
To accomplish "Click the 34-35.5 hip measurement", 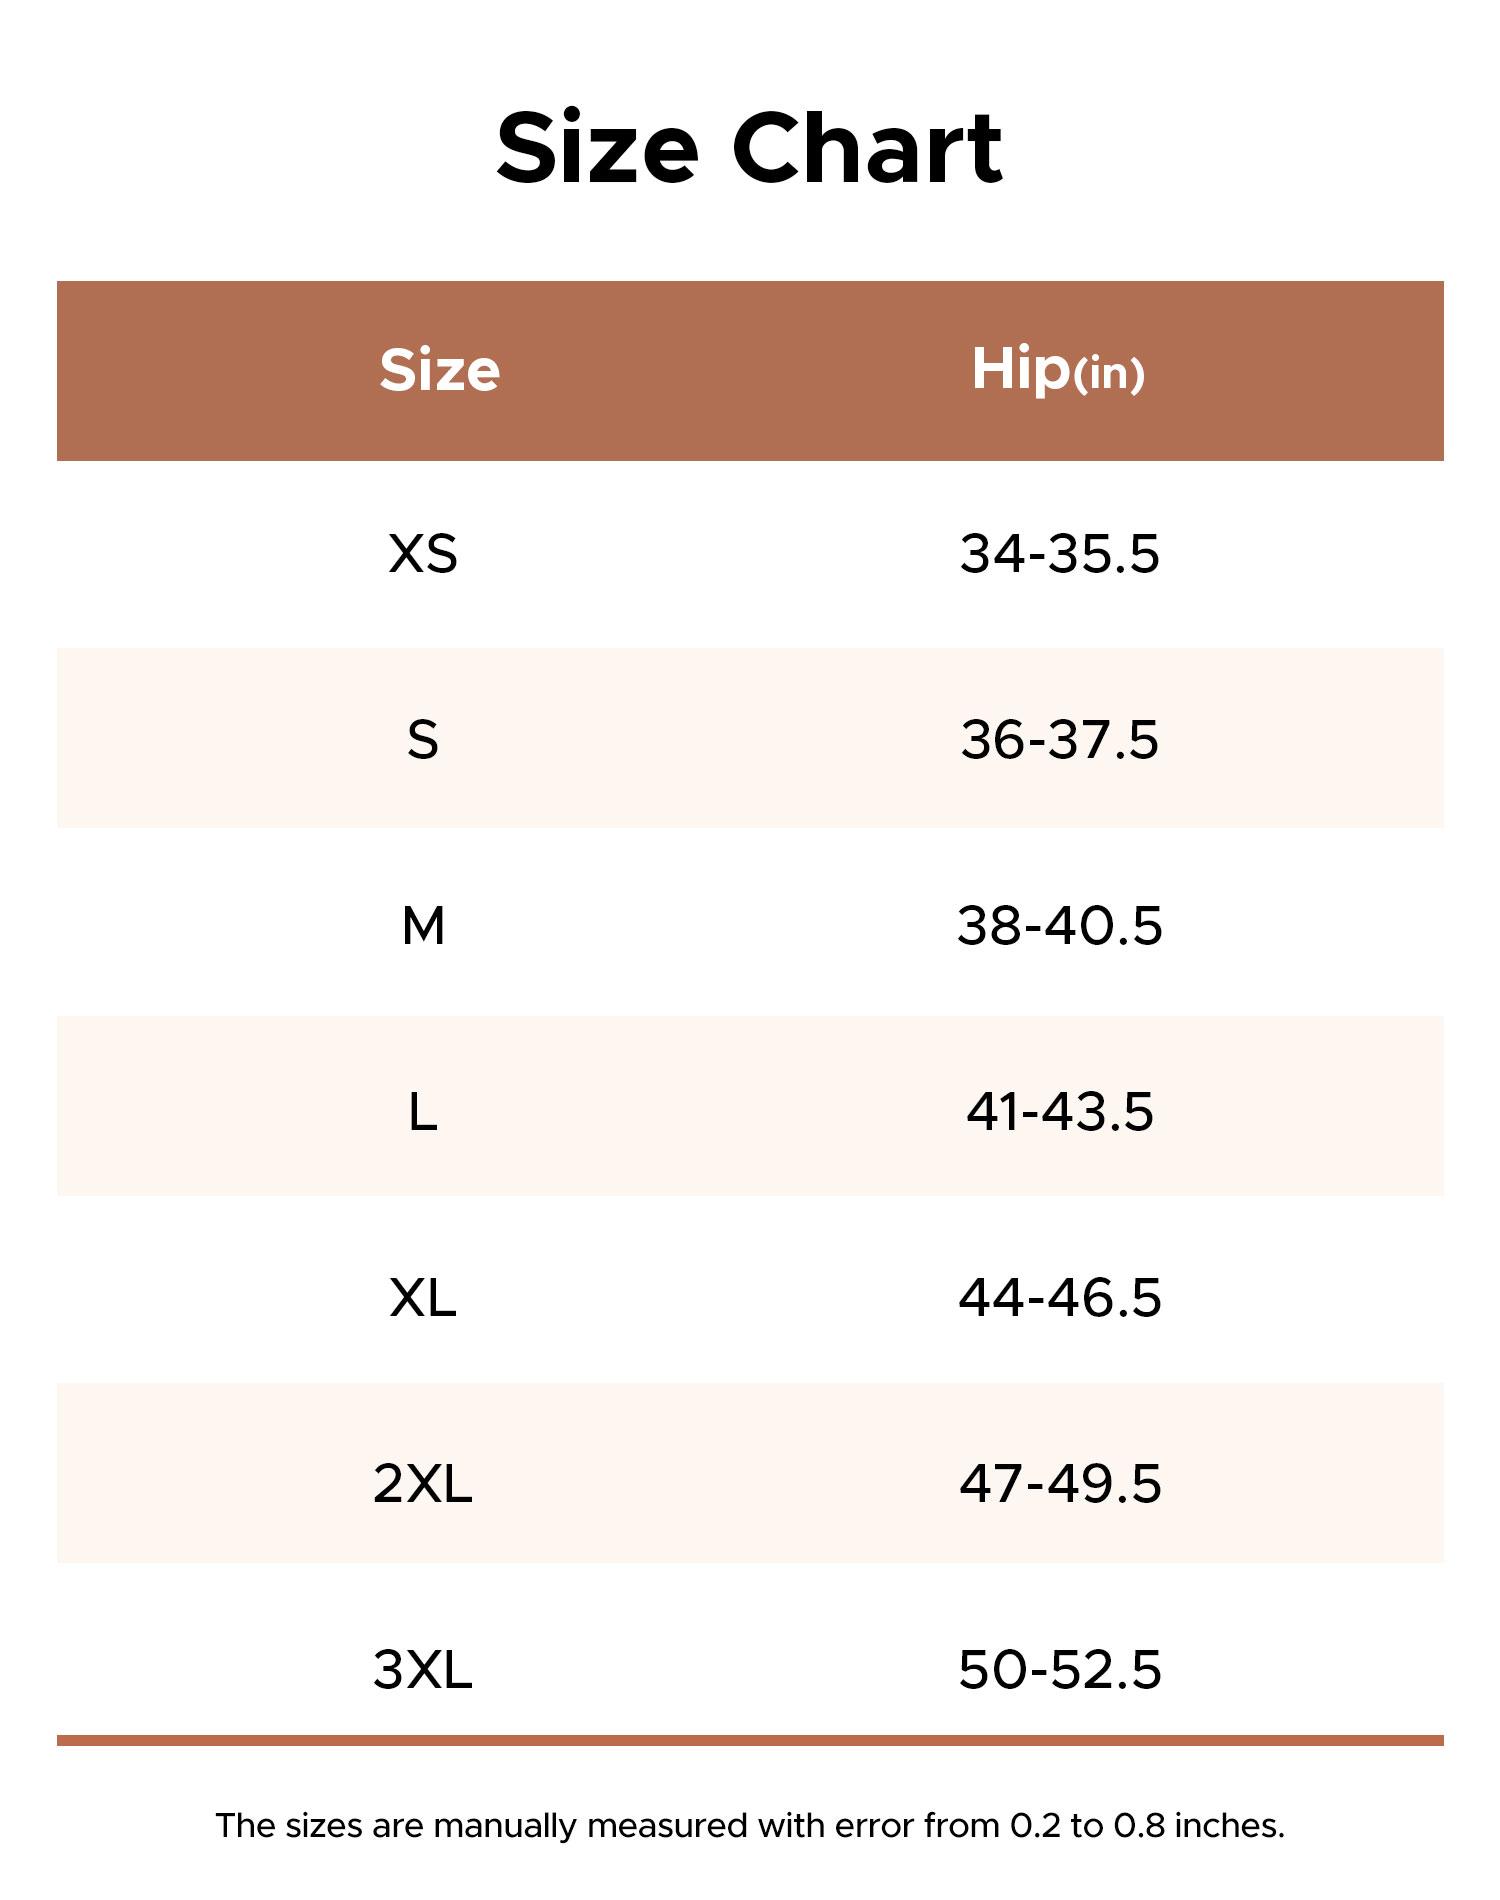I will click(x=1060, y=554).
